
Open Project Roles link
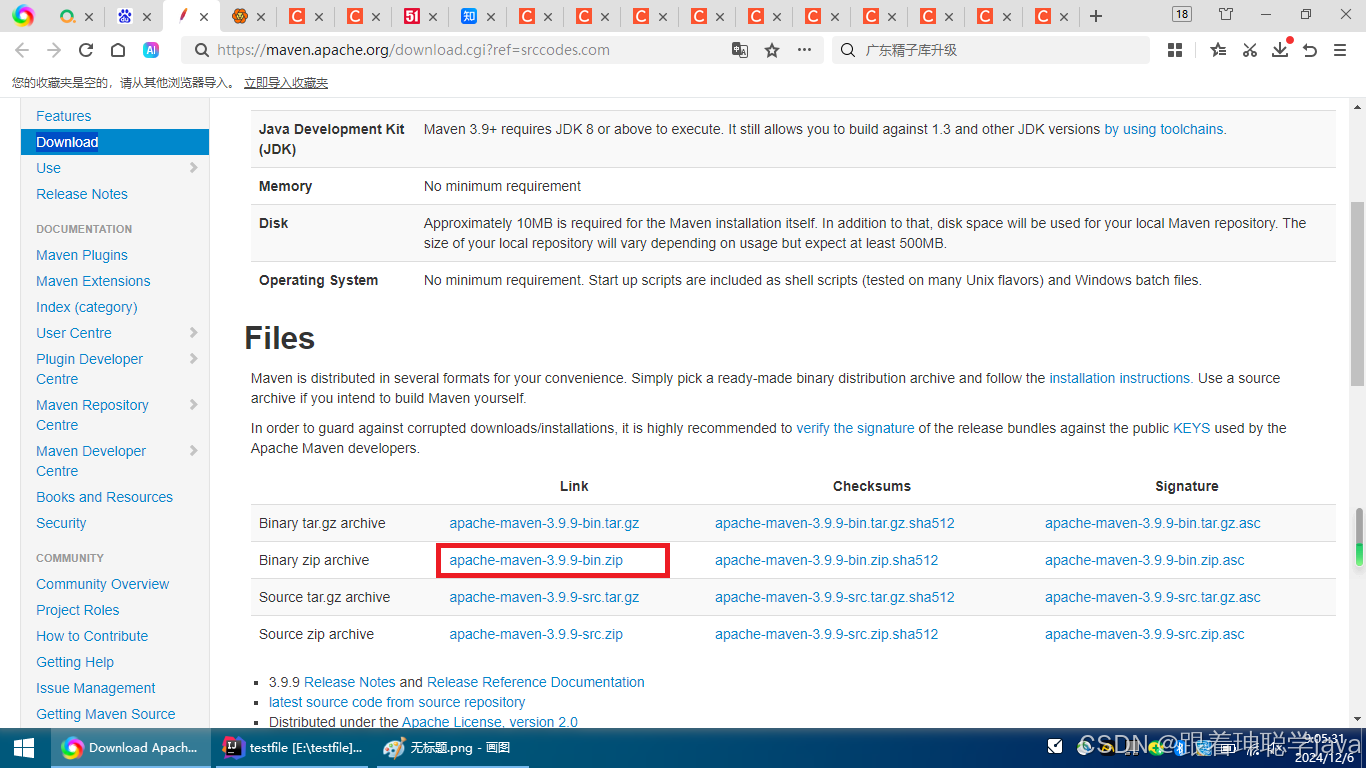[x=78, y=610]
